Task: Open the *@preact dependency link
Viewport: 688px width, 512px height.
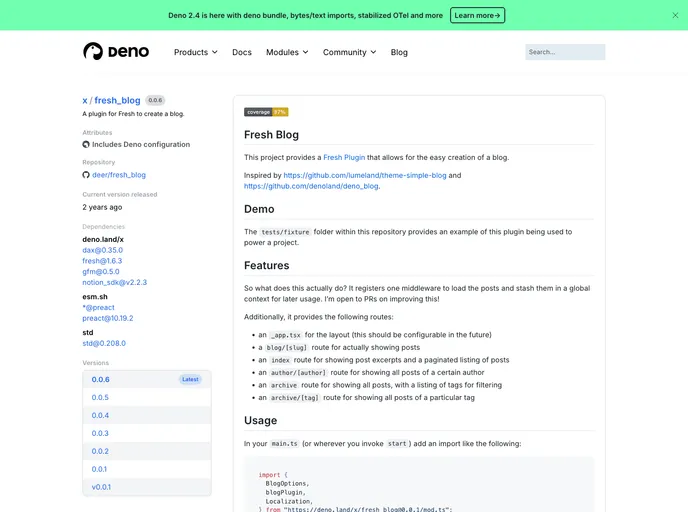Action: pyautogui.click(x=98, y=308)
